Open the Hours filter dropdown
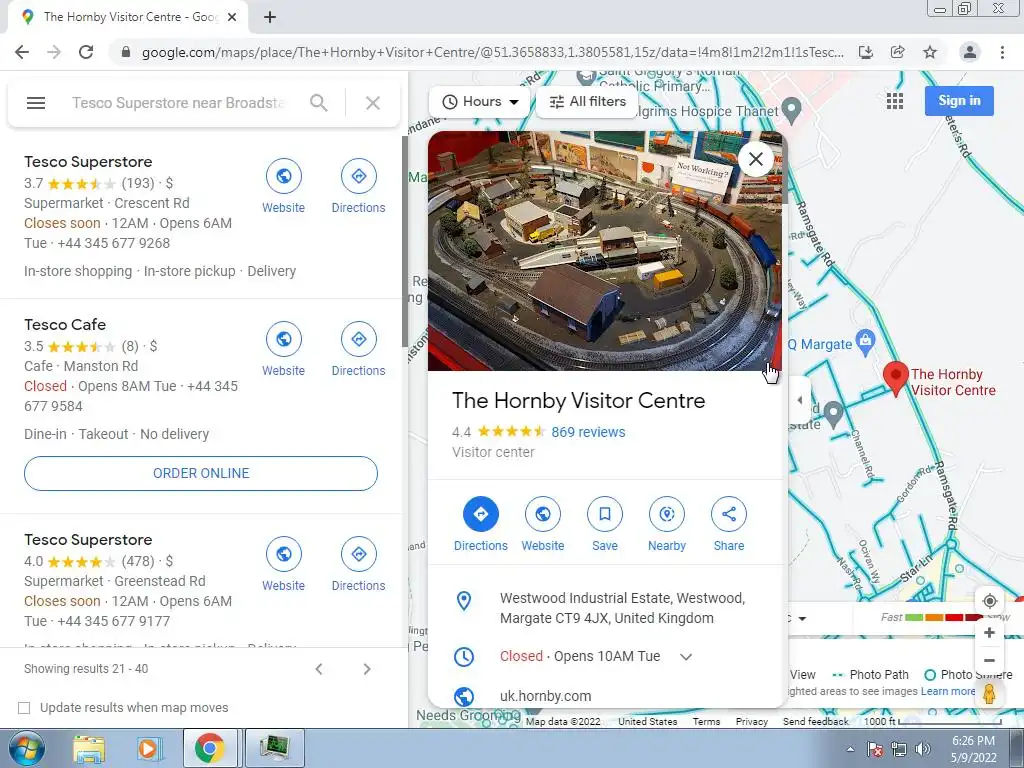The width and height of the screenshot is (1024, 768). (480, 102)
